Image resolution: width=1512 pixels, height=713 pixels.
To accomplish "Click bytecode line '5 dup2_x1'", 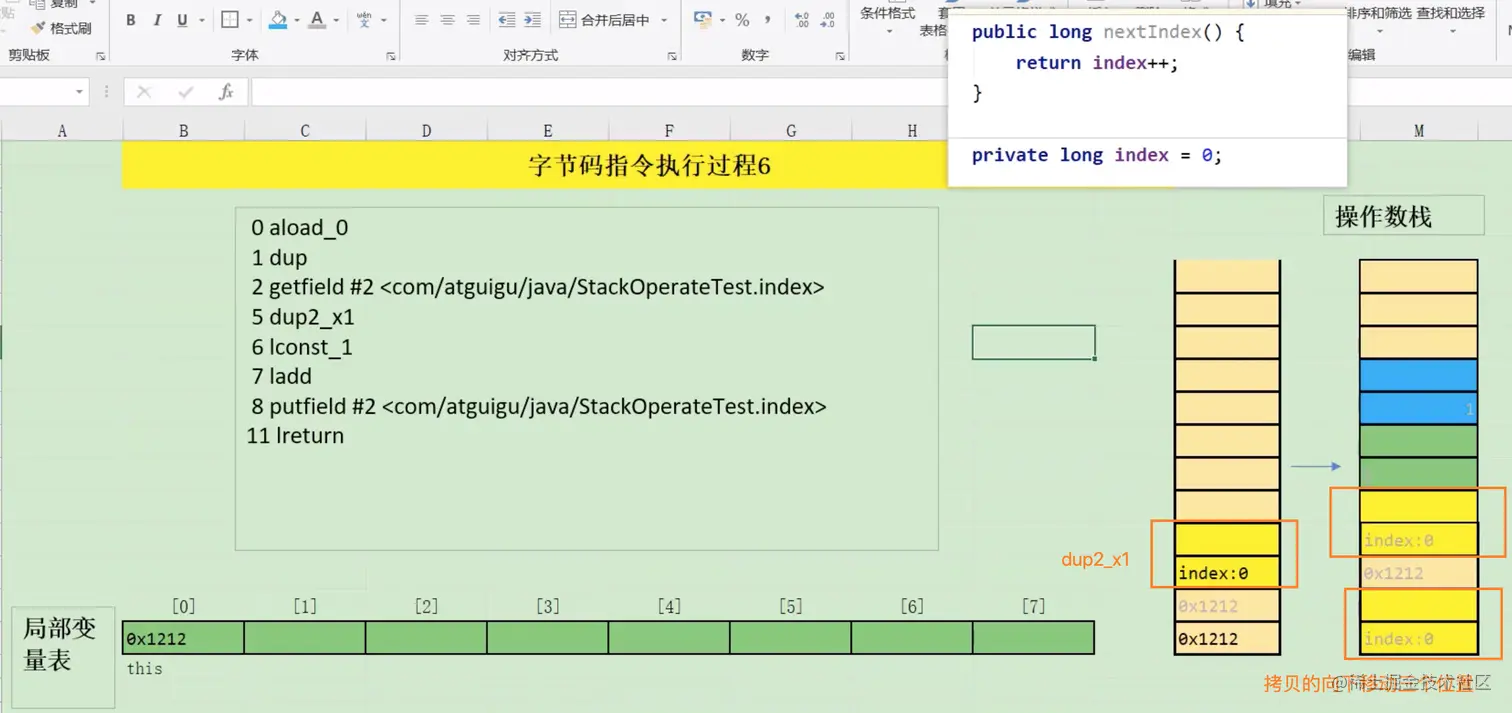I will point(303,317).
